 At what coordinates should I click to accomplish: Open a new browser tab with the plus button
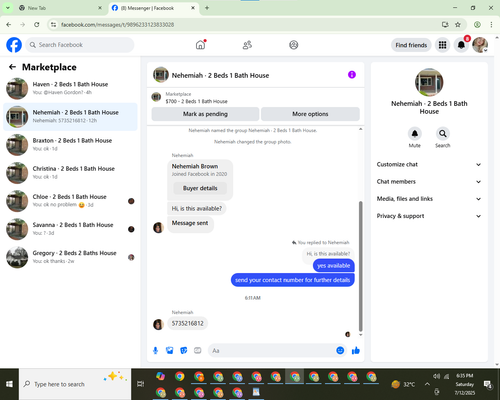coord(207,8)
